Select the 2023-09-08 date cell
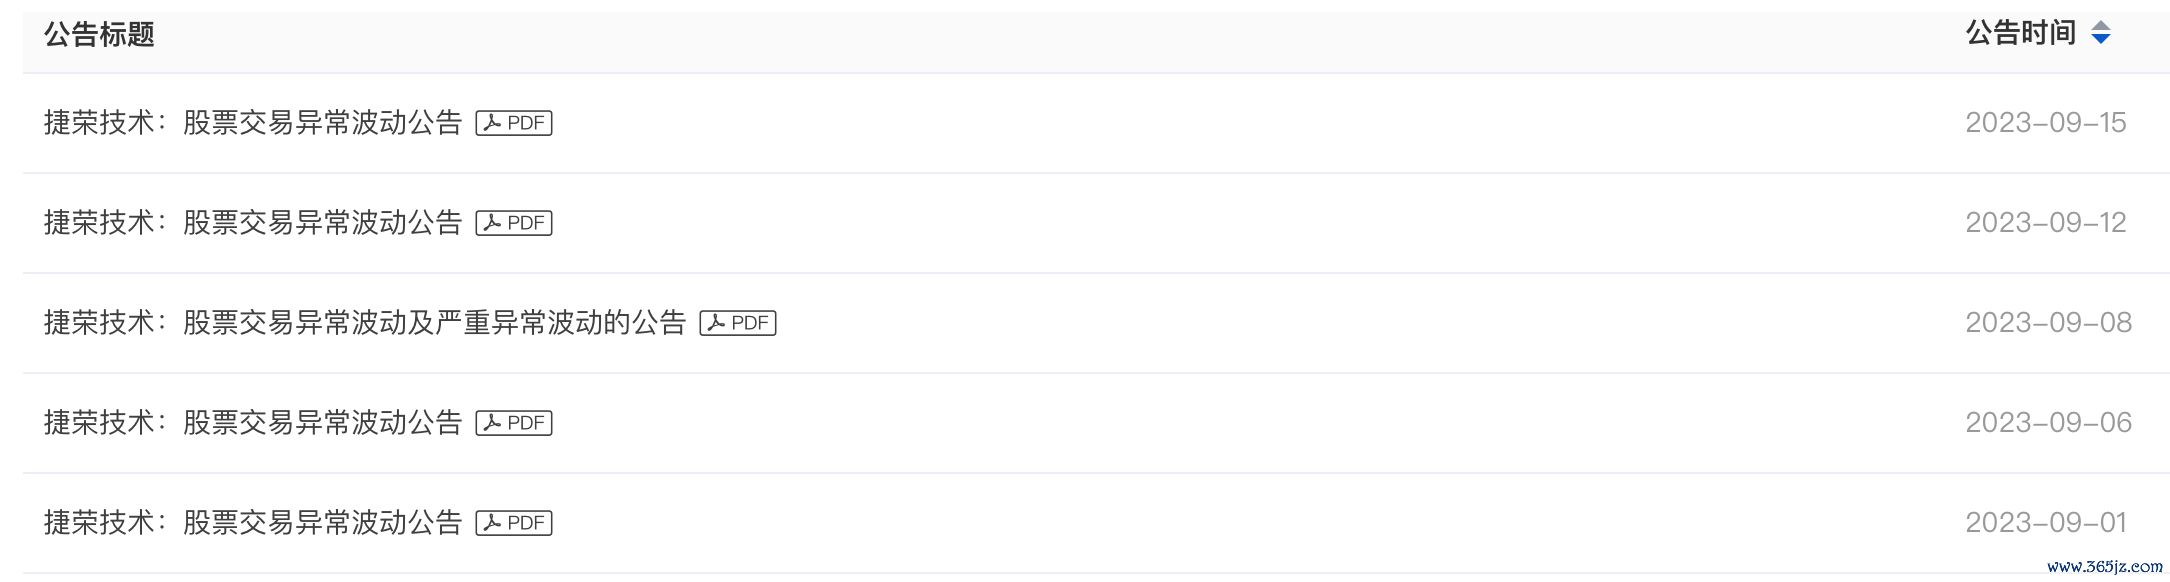Viewport: 2170px width, 582px height. (2049, 323)
